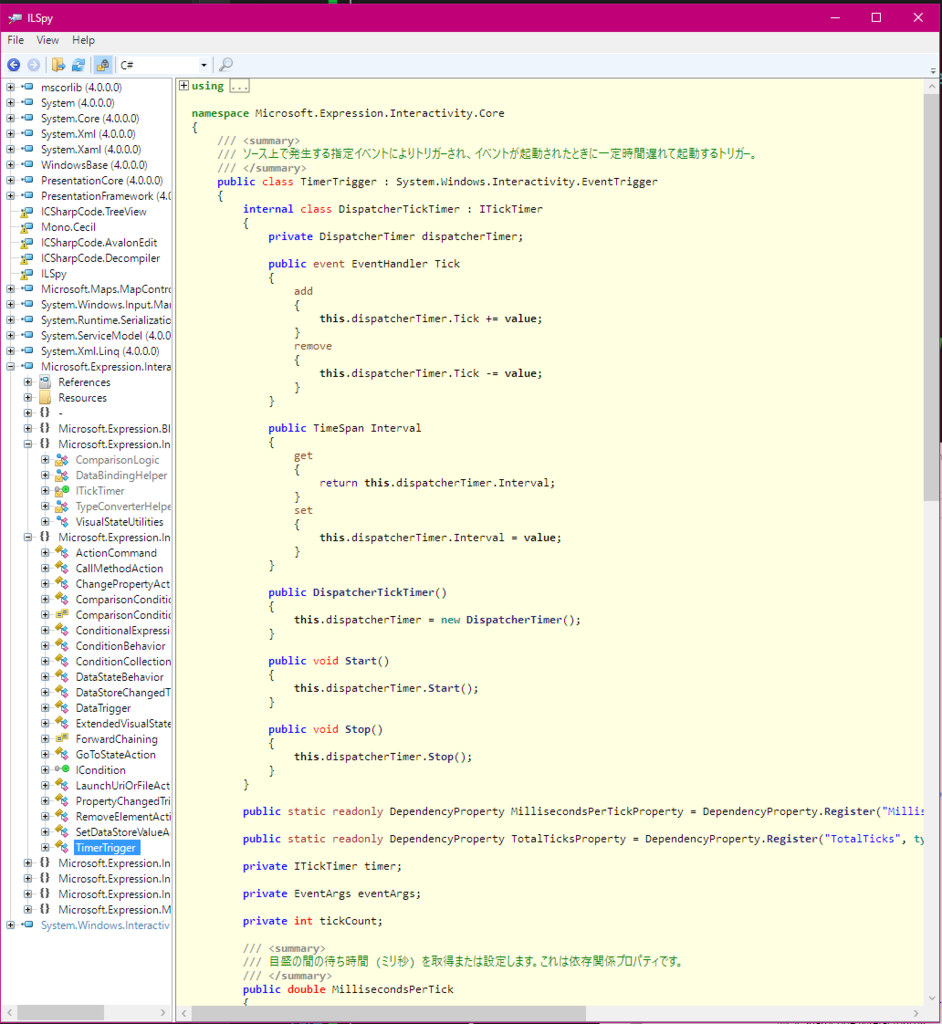Click the DispatcherTimer type link in code
This screenshot has height=1024, width=942.
click(x=366, y=236)
